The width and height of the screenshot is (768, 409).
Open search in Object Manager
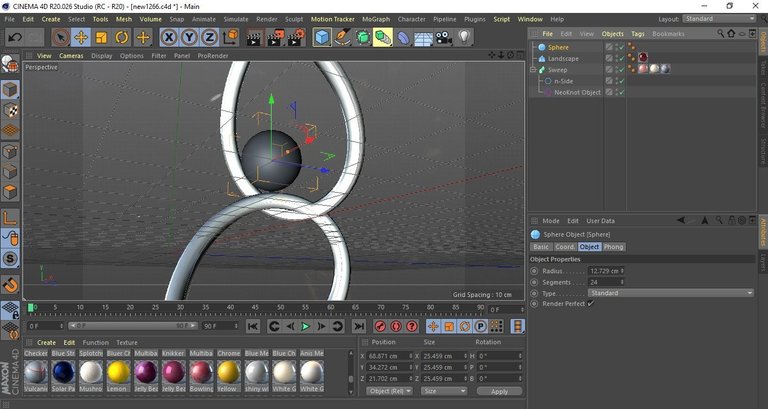click(x=720, y=33)
